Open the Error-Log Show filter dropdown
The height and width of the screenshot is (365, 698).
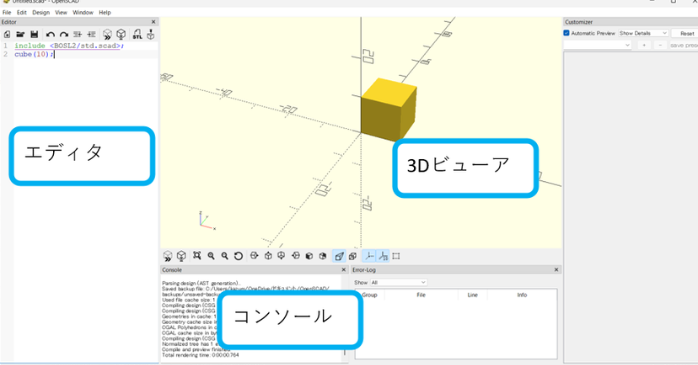[x=398, y=282]
